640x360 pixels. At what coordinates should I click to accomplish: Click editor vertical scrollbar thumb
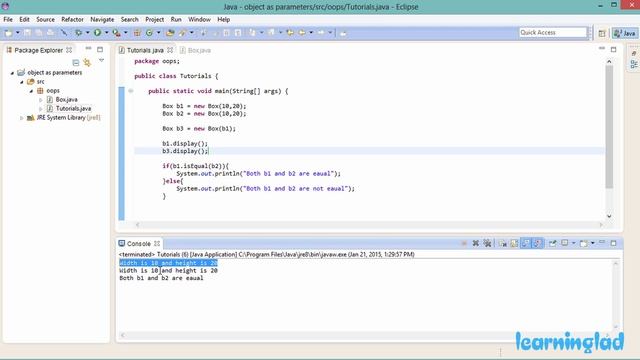point(609,127)
